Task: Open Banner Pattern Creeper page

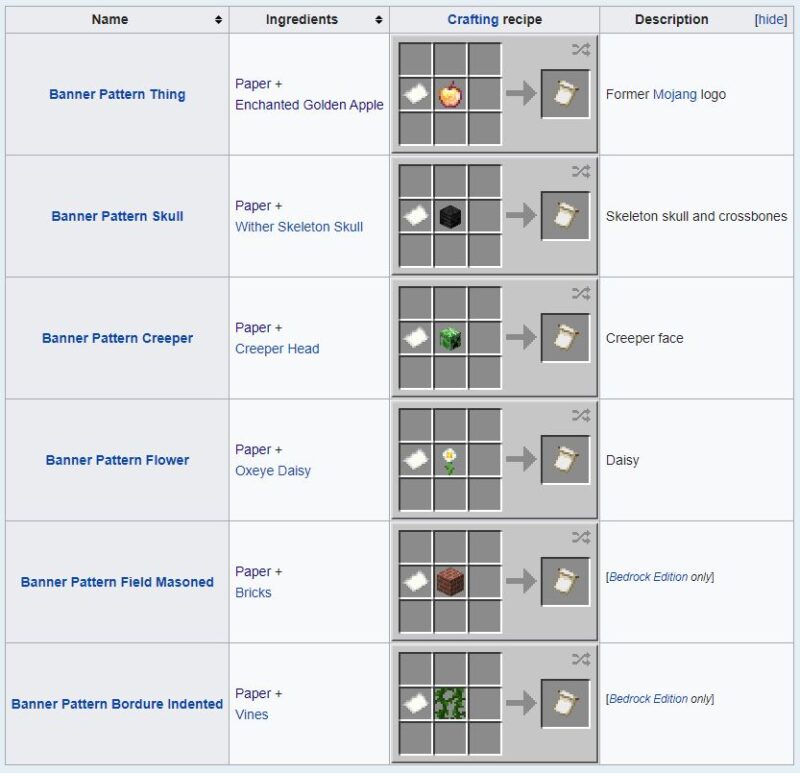Action: [117, 338]
